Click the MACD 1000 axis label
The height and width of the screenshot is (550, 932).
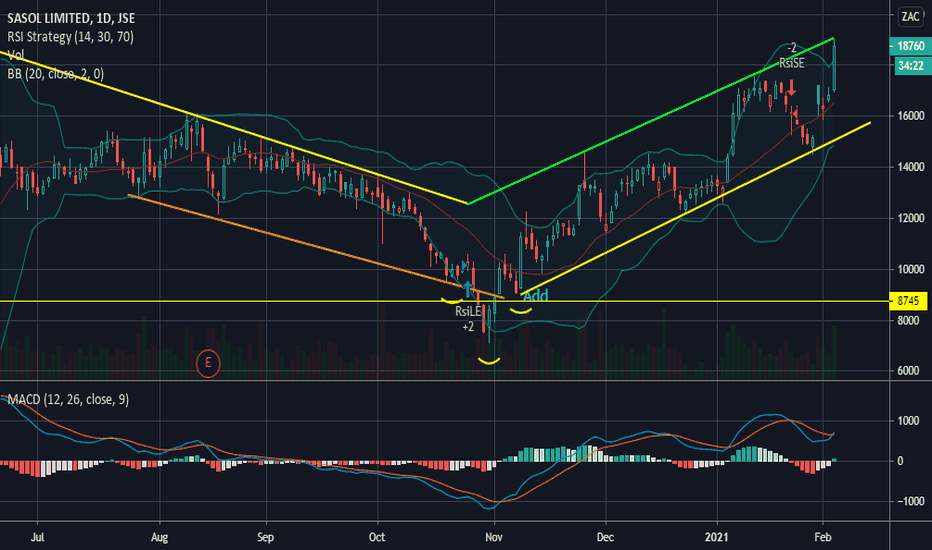click(x=908, y=421)
